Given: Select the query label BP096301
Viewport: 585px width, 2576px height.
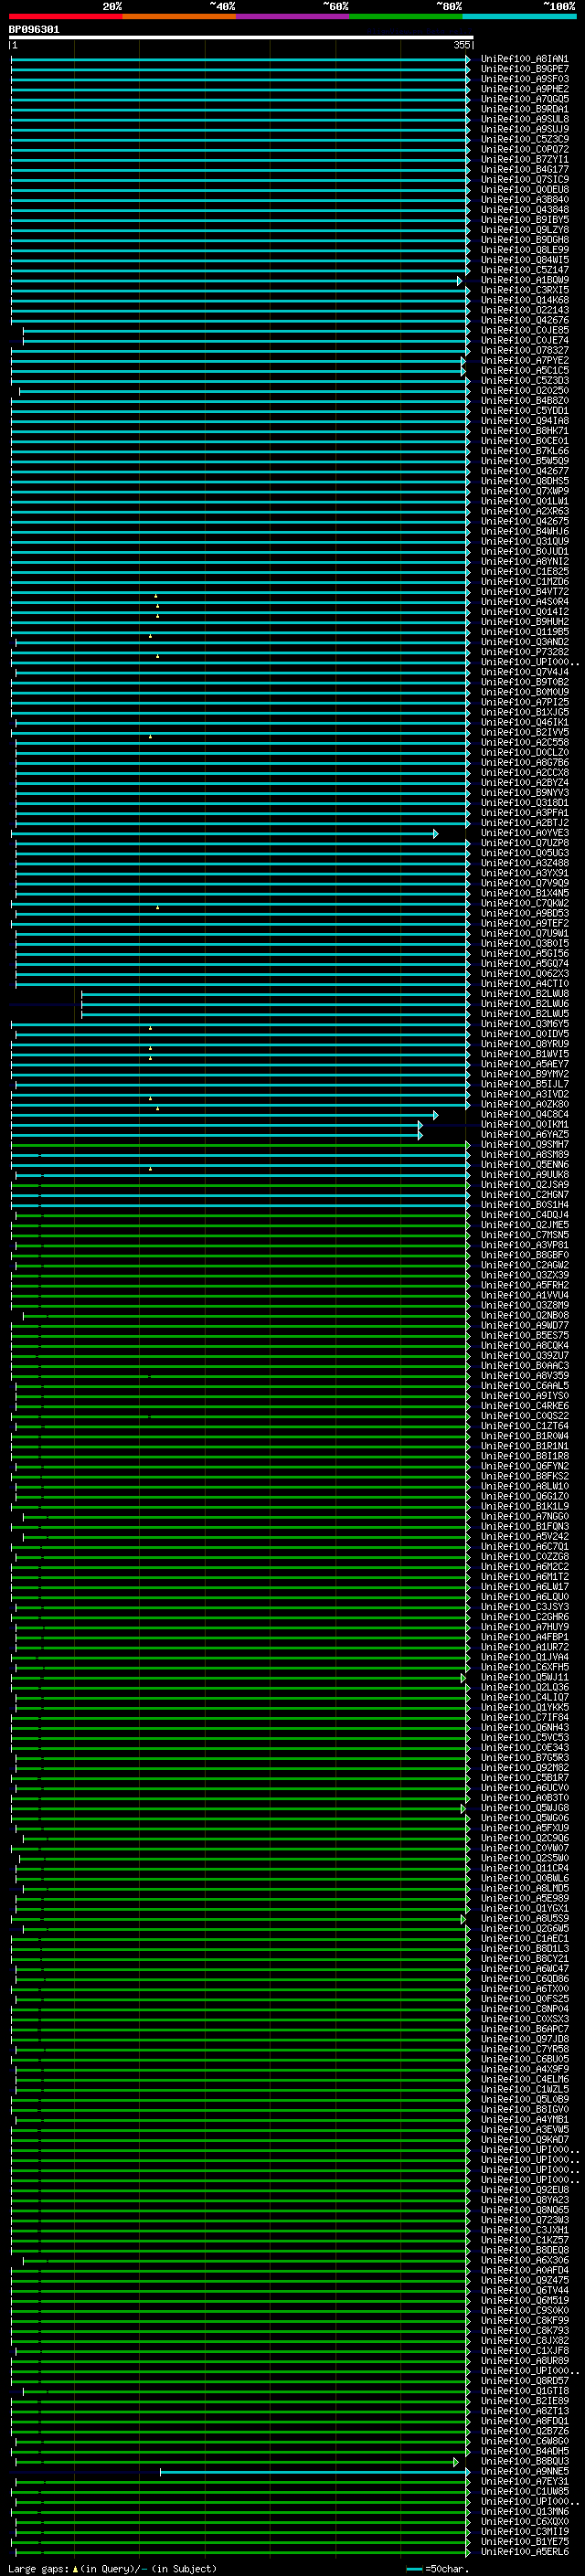Looking at the screenshot, I should 34,29.
